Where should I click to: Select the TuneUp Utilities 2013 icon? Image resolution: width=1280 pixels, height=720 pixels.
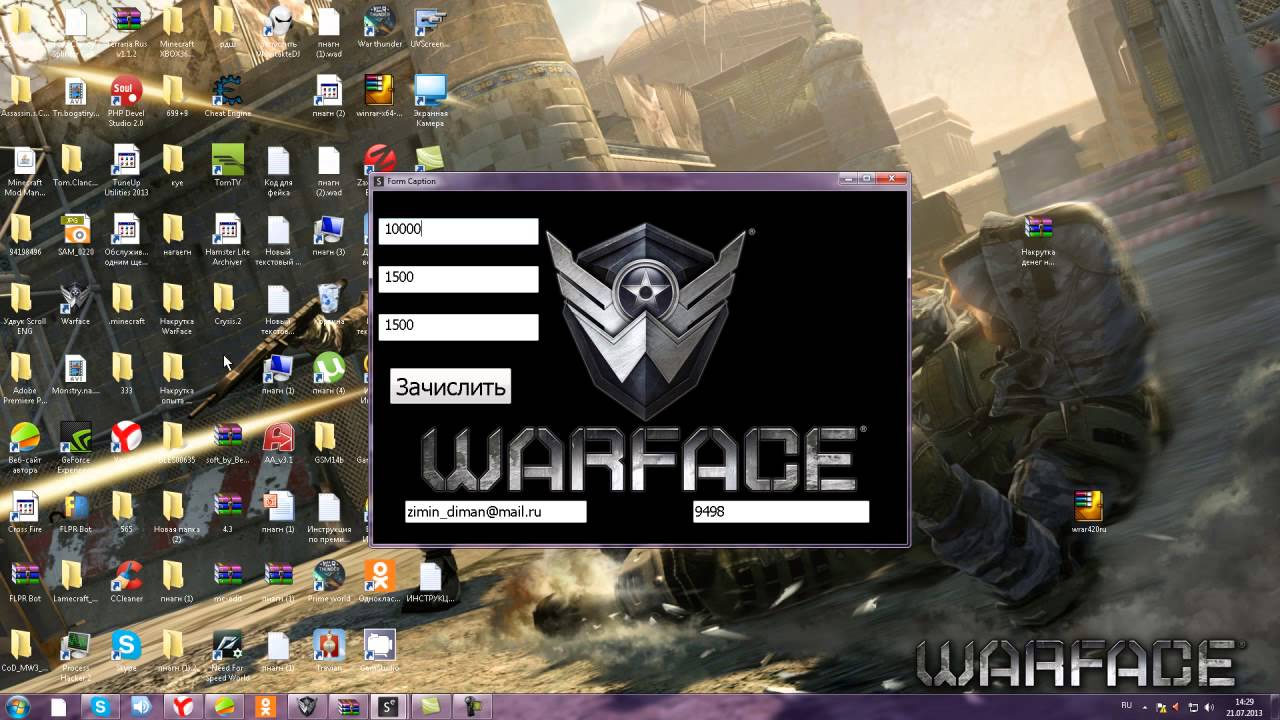[x=126, y=170]
